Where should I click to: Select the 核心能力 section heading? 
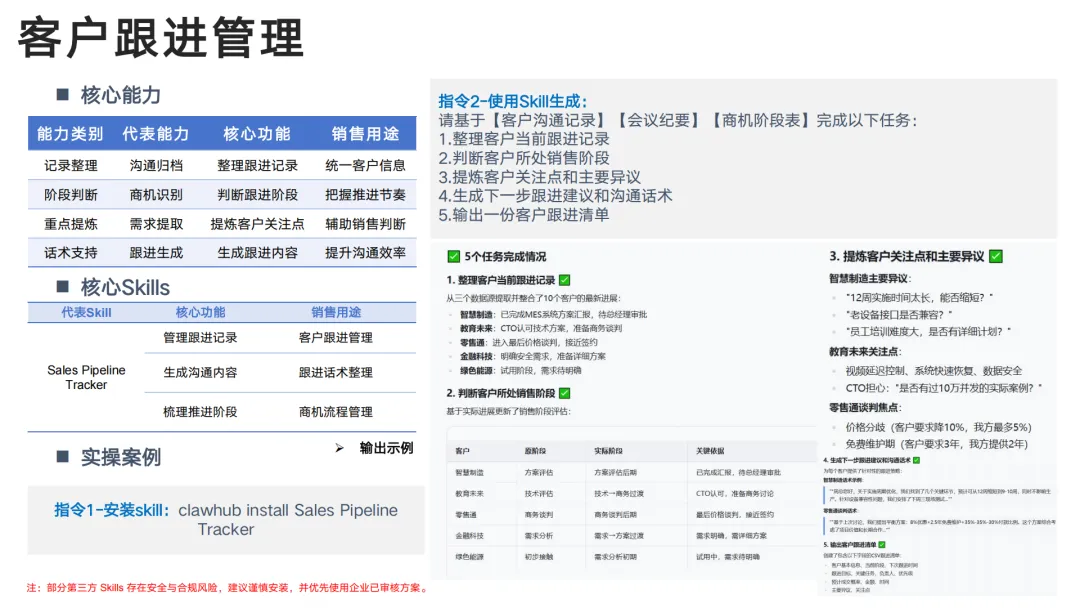[120, 95]
